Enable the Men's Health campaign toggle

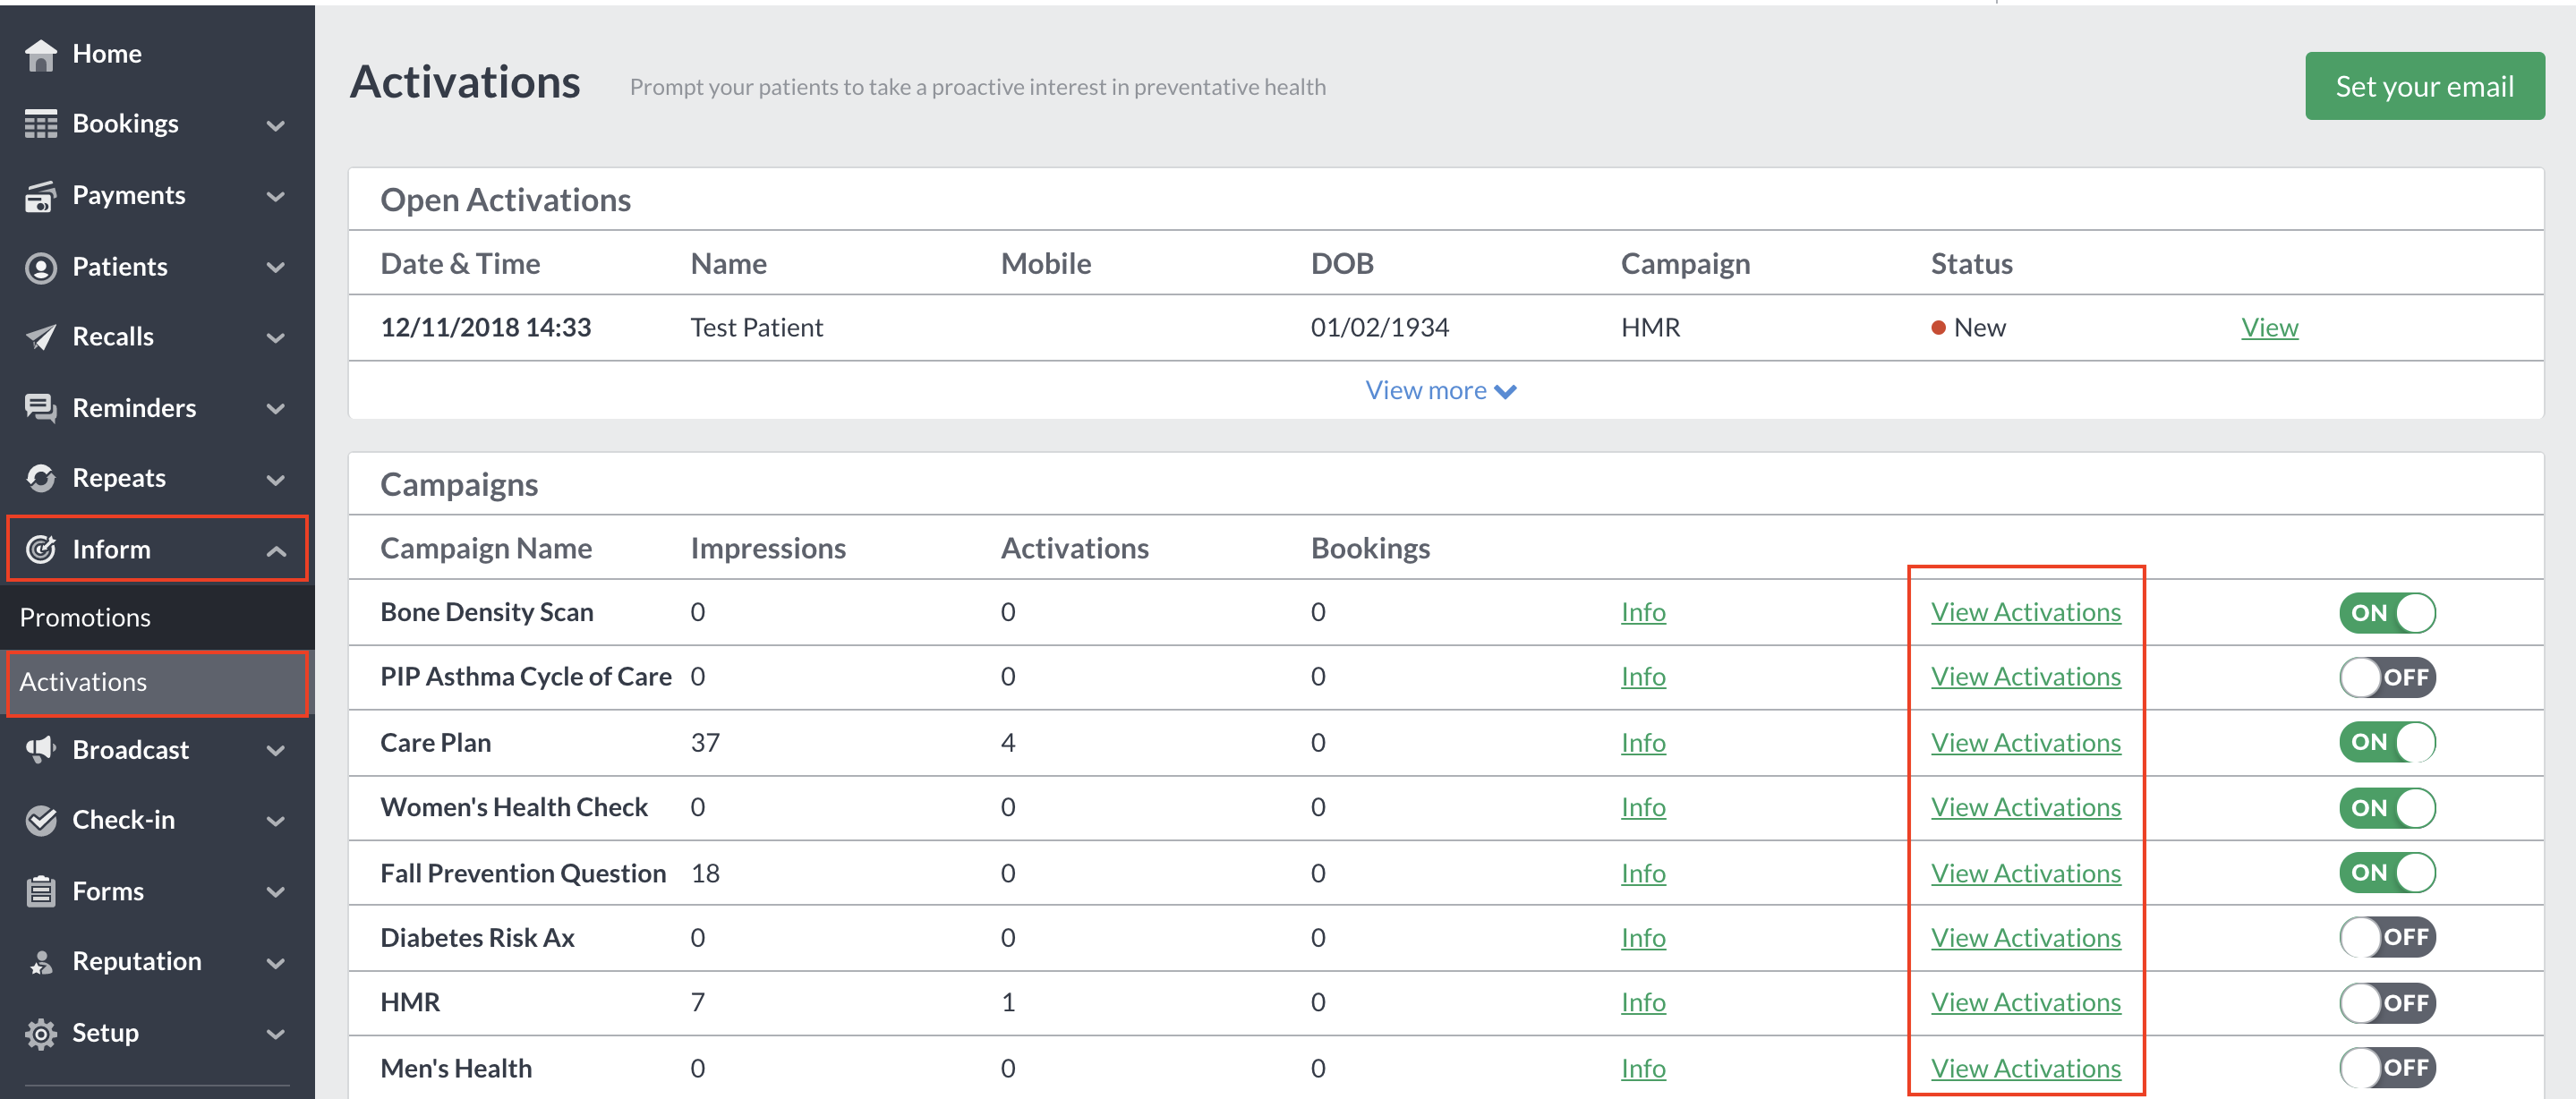click(x=2387, y=1068)
